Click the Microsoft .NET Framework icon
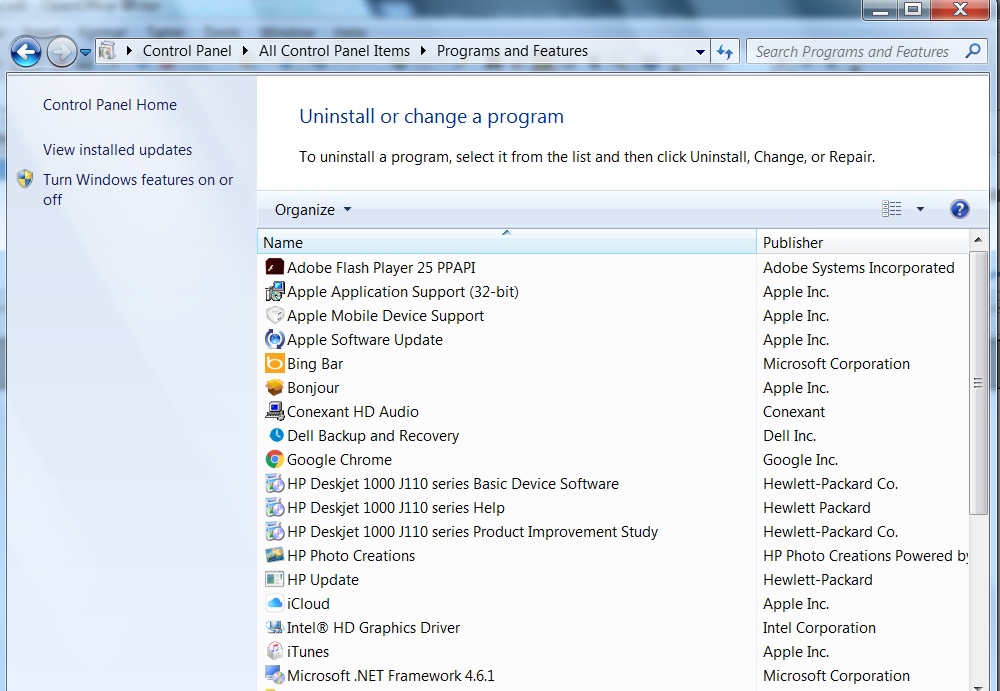Viewport: 1000px width, 691px height. coord(274,675)
